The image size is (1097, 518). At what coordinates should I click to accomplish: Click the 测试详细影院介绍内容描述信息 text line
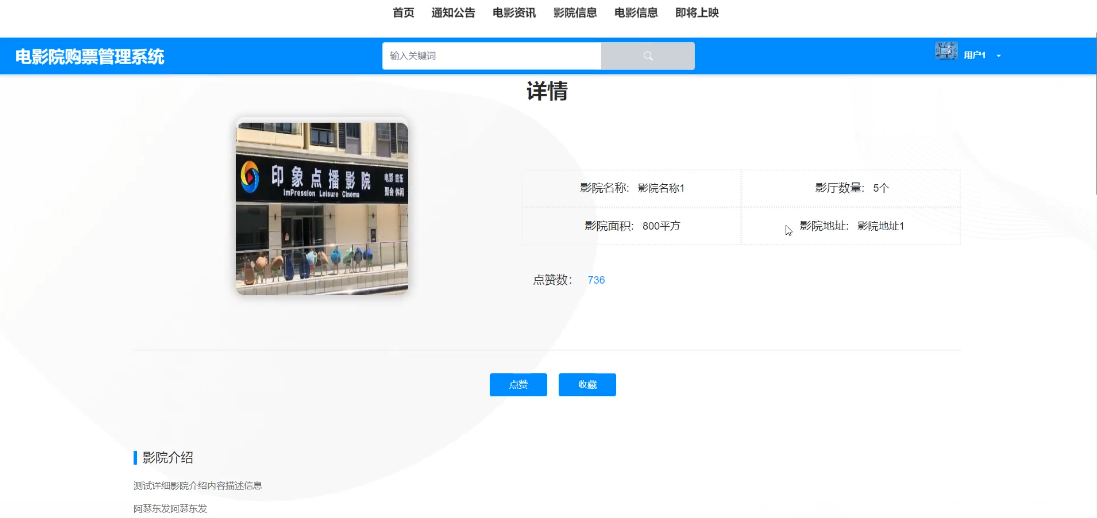[198, 485]
